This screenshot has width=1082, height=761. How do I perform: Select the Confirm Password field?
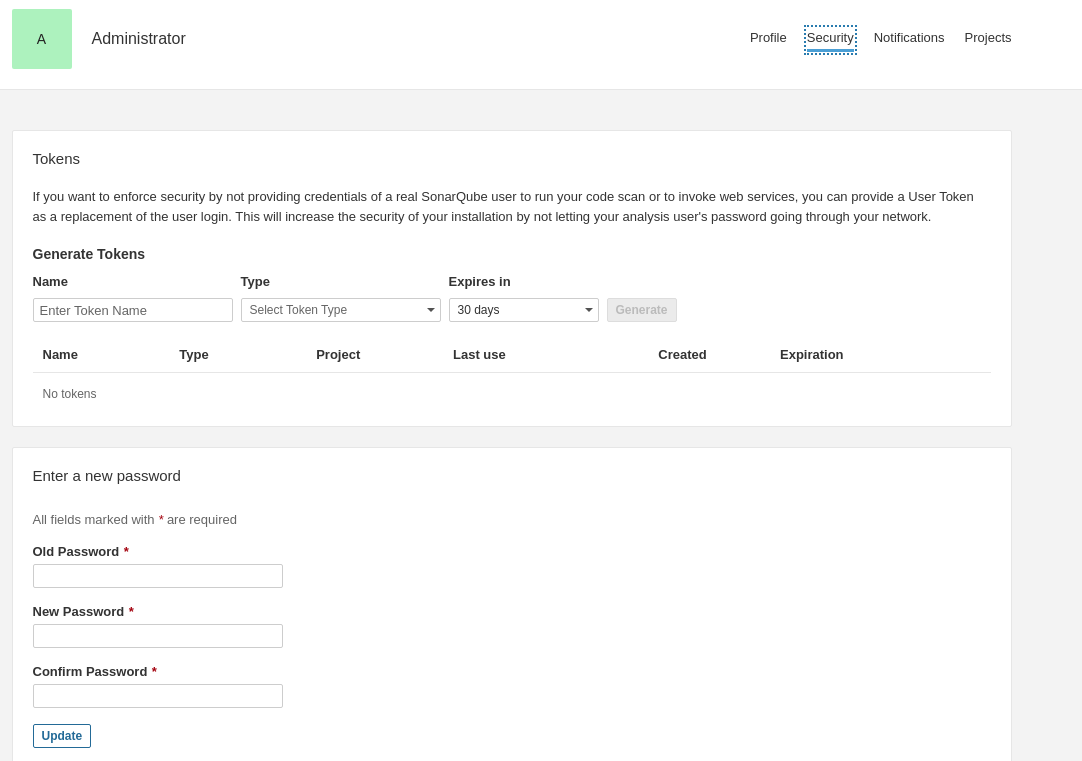coord(157,695)
